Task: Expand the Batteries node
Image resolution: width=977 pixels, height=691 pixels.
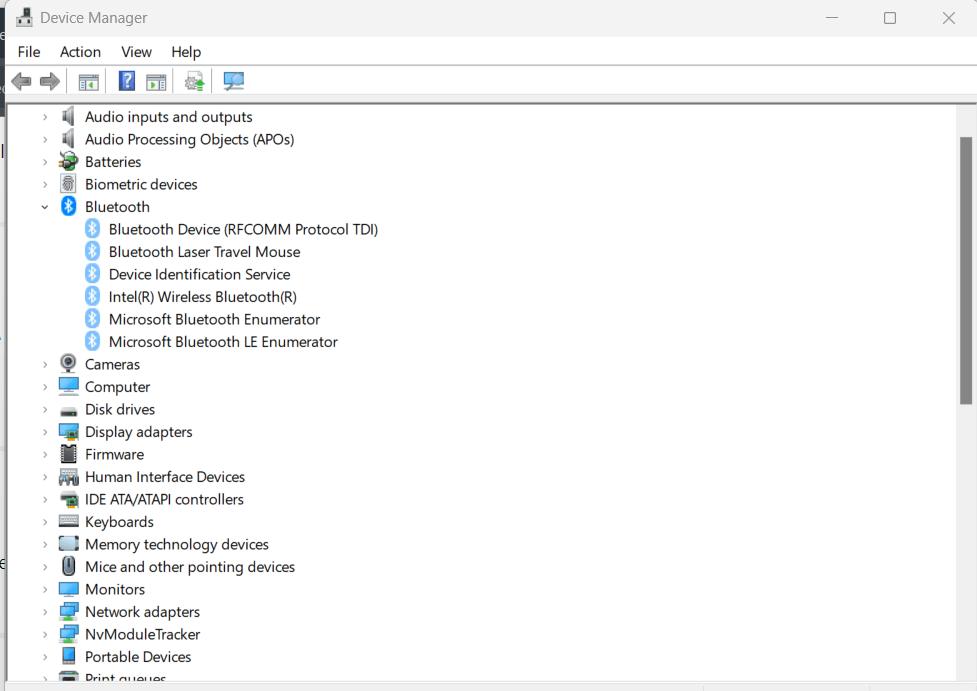Action: 45,162
